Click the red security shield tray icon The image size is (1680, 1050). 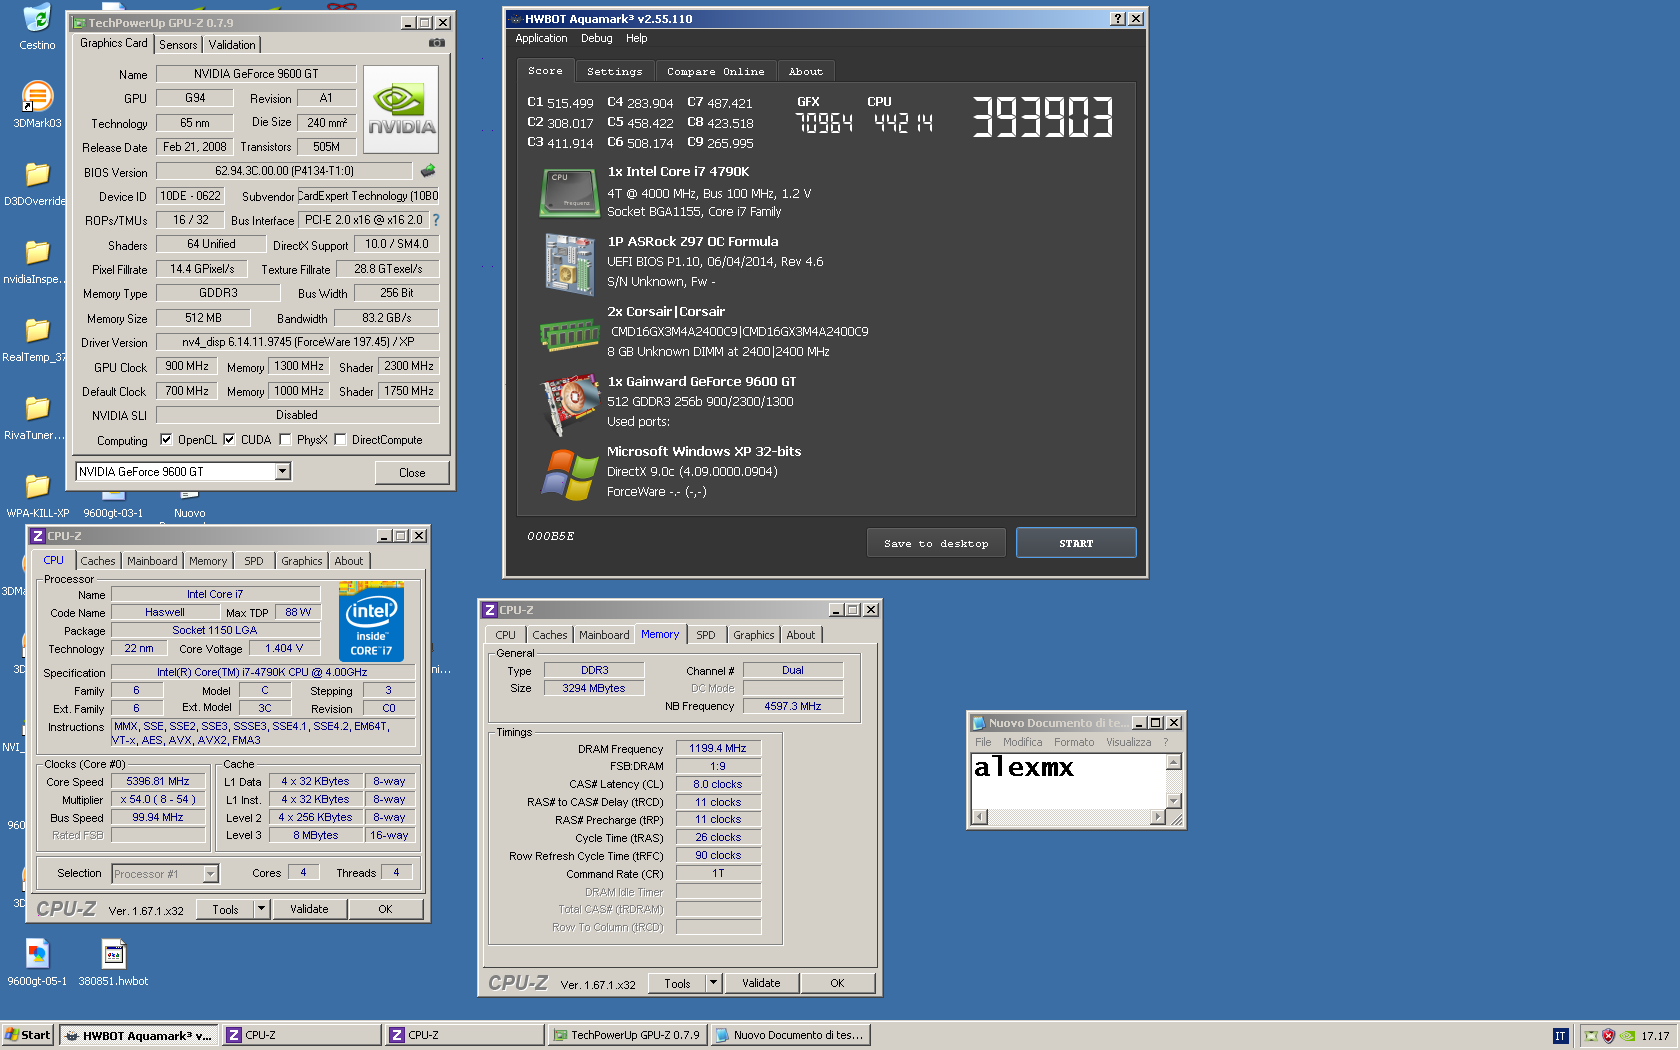click(1608, 1036)
